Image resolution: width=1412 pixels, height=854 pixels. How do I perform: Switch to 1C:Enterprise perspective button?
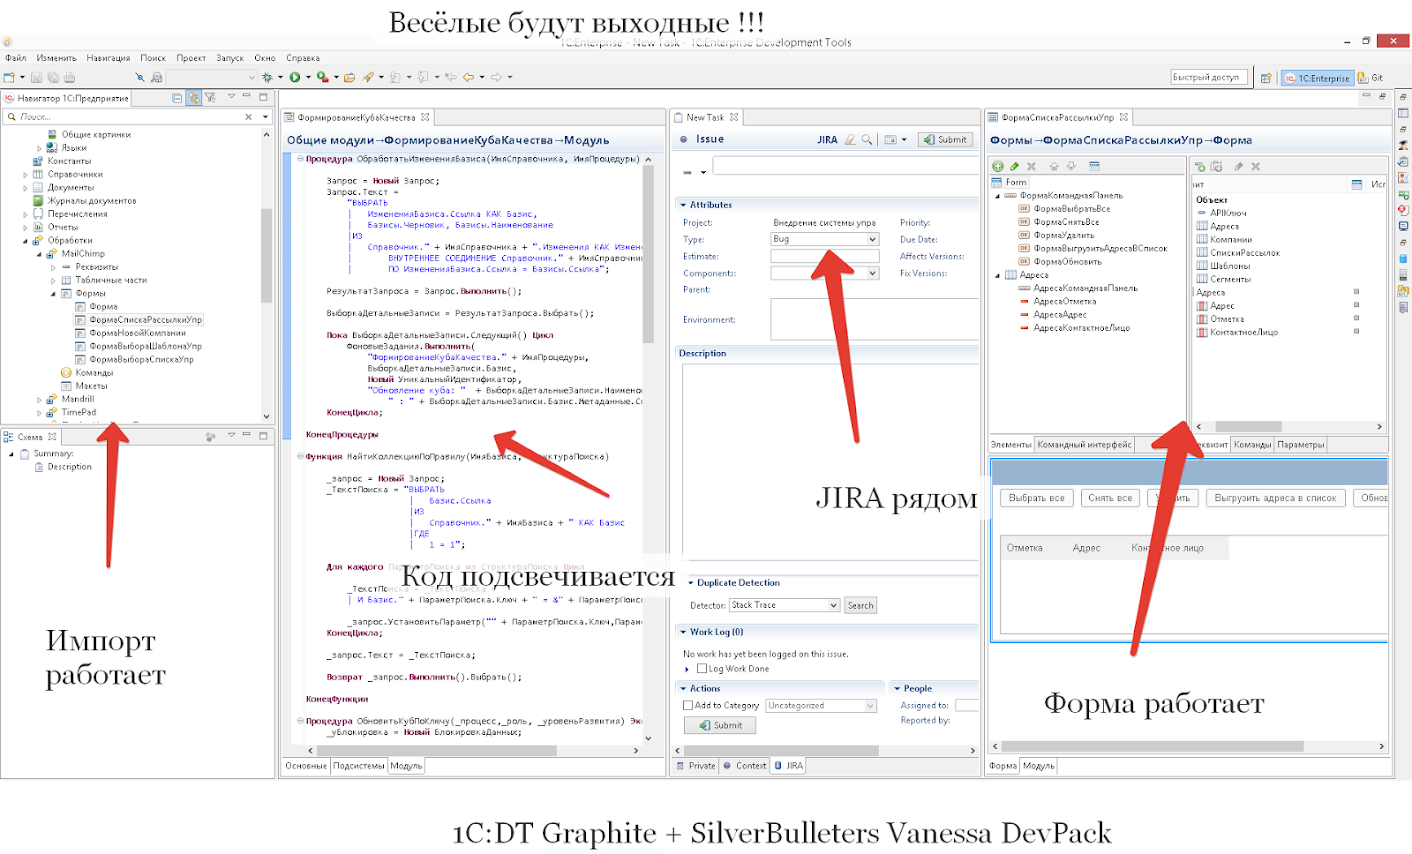[x=1317, y=77]
